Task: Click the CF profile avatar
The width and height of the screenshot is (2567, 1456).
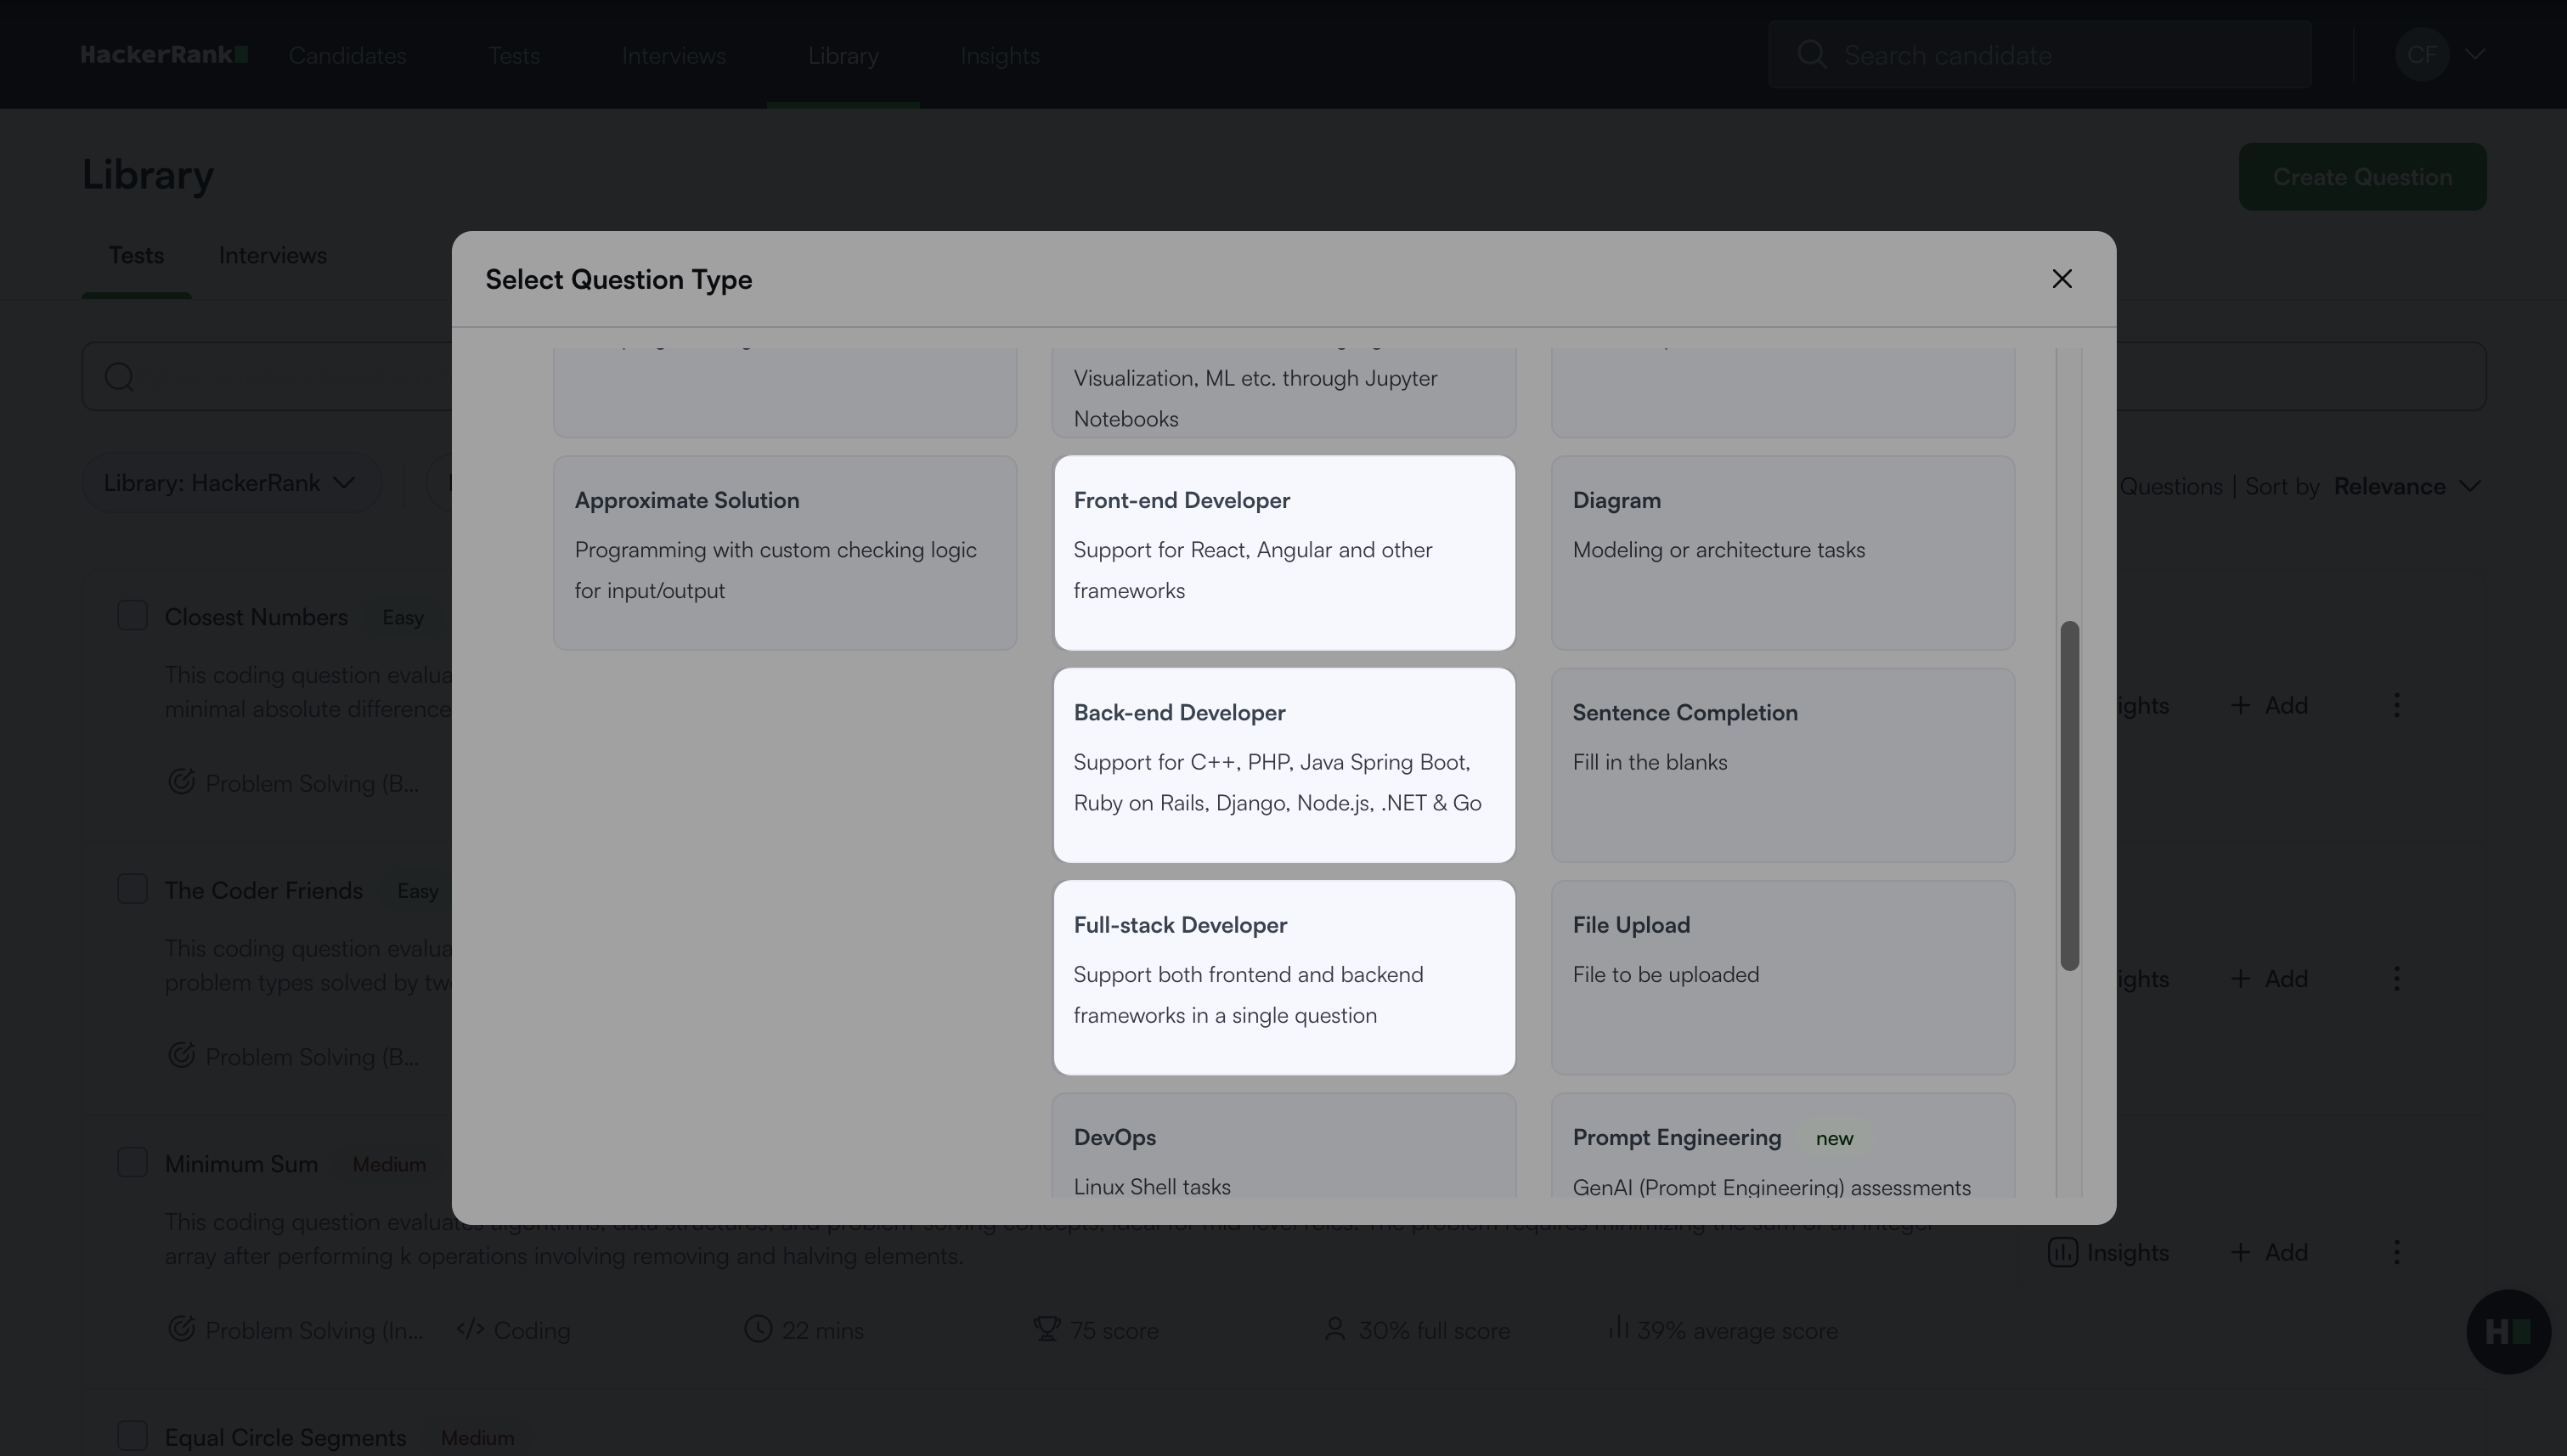Action: pyautogui.click(x=2421, y=54)
